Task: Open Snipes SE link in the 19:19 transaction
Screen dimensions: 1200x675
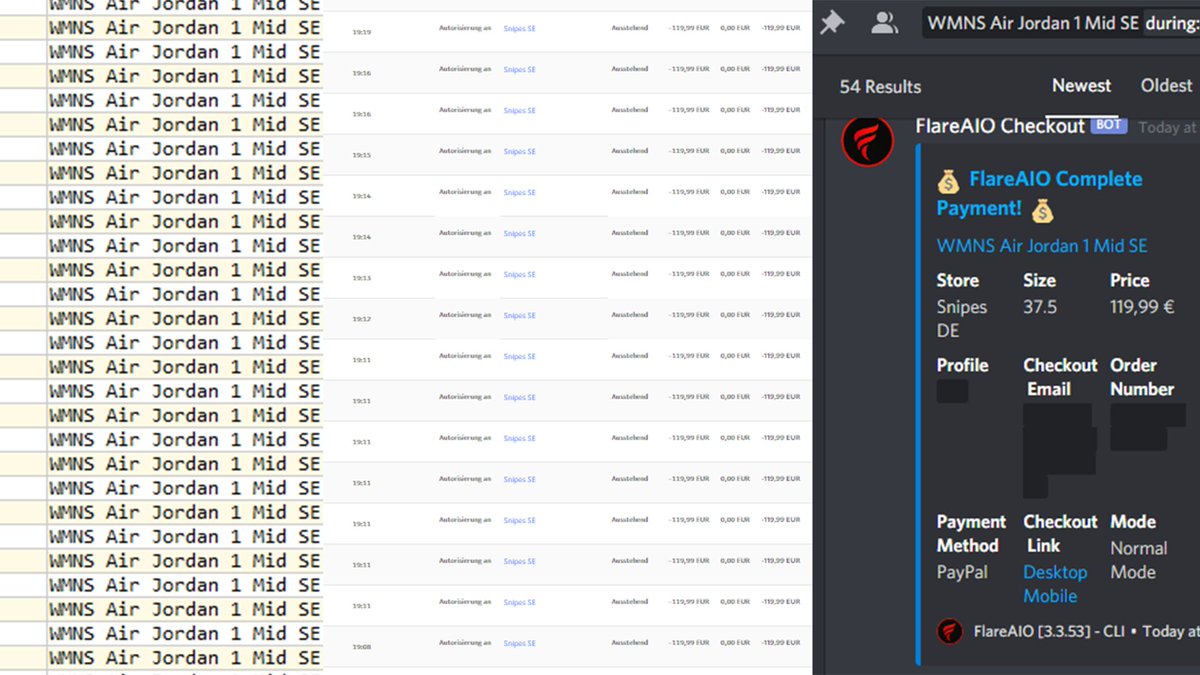Action: (x=519, y=29)
